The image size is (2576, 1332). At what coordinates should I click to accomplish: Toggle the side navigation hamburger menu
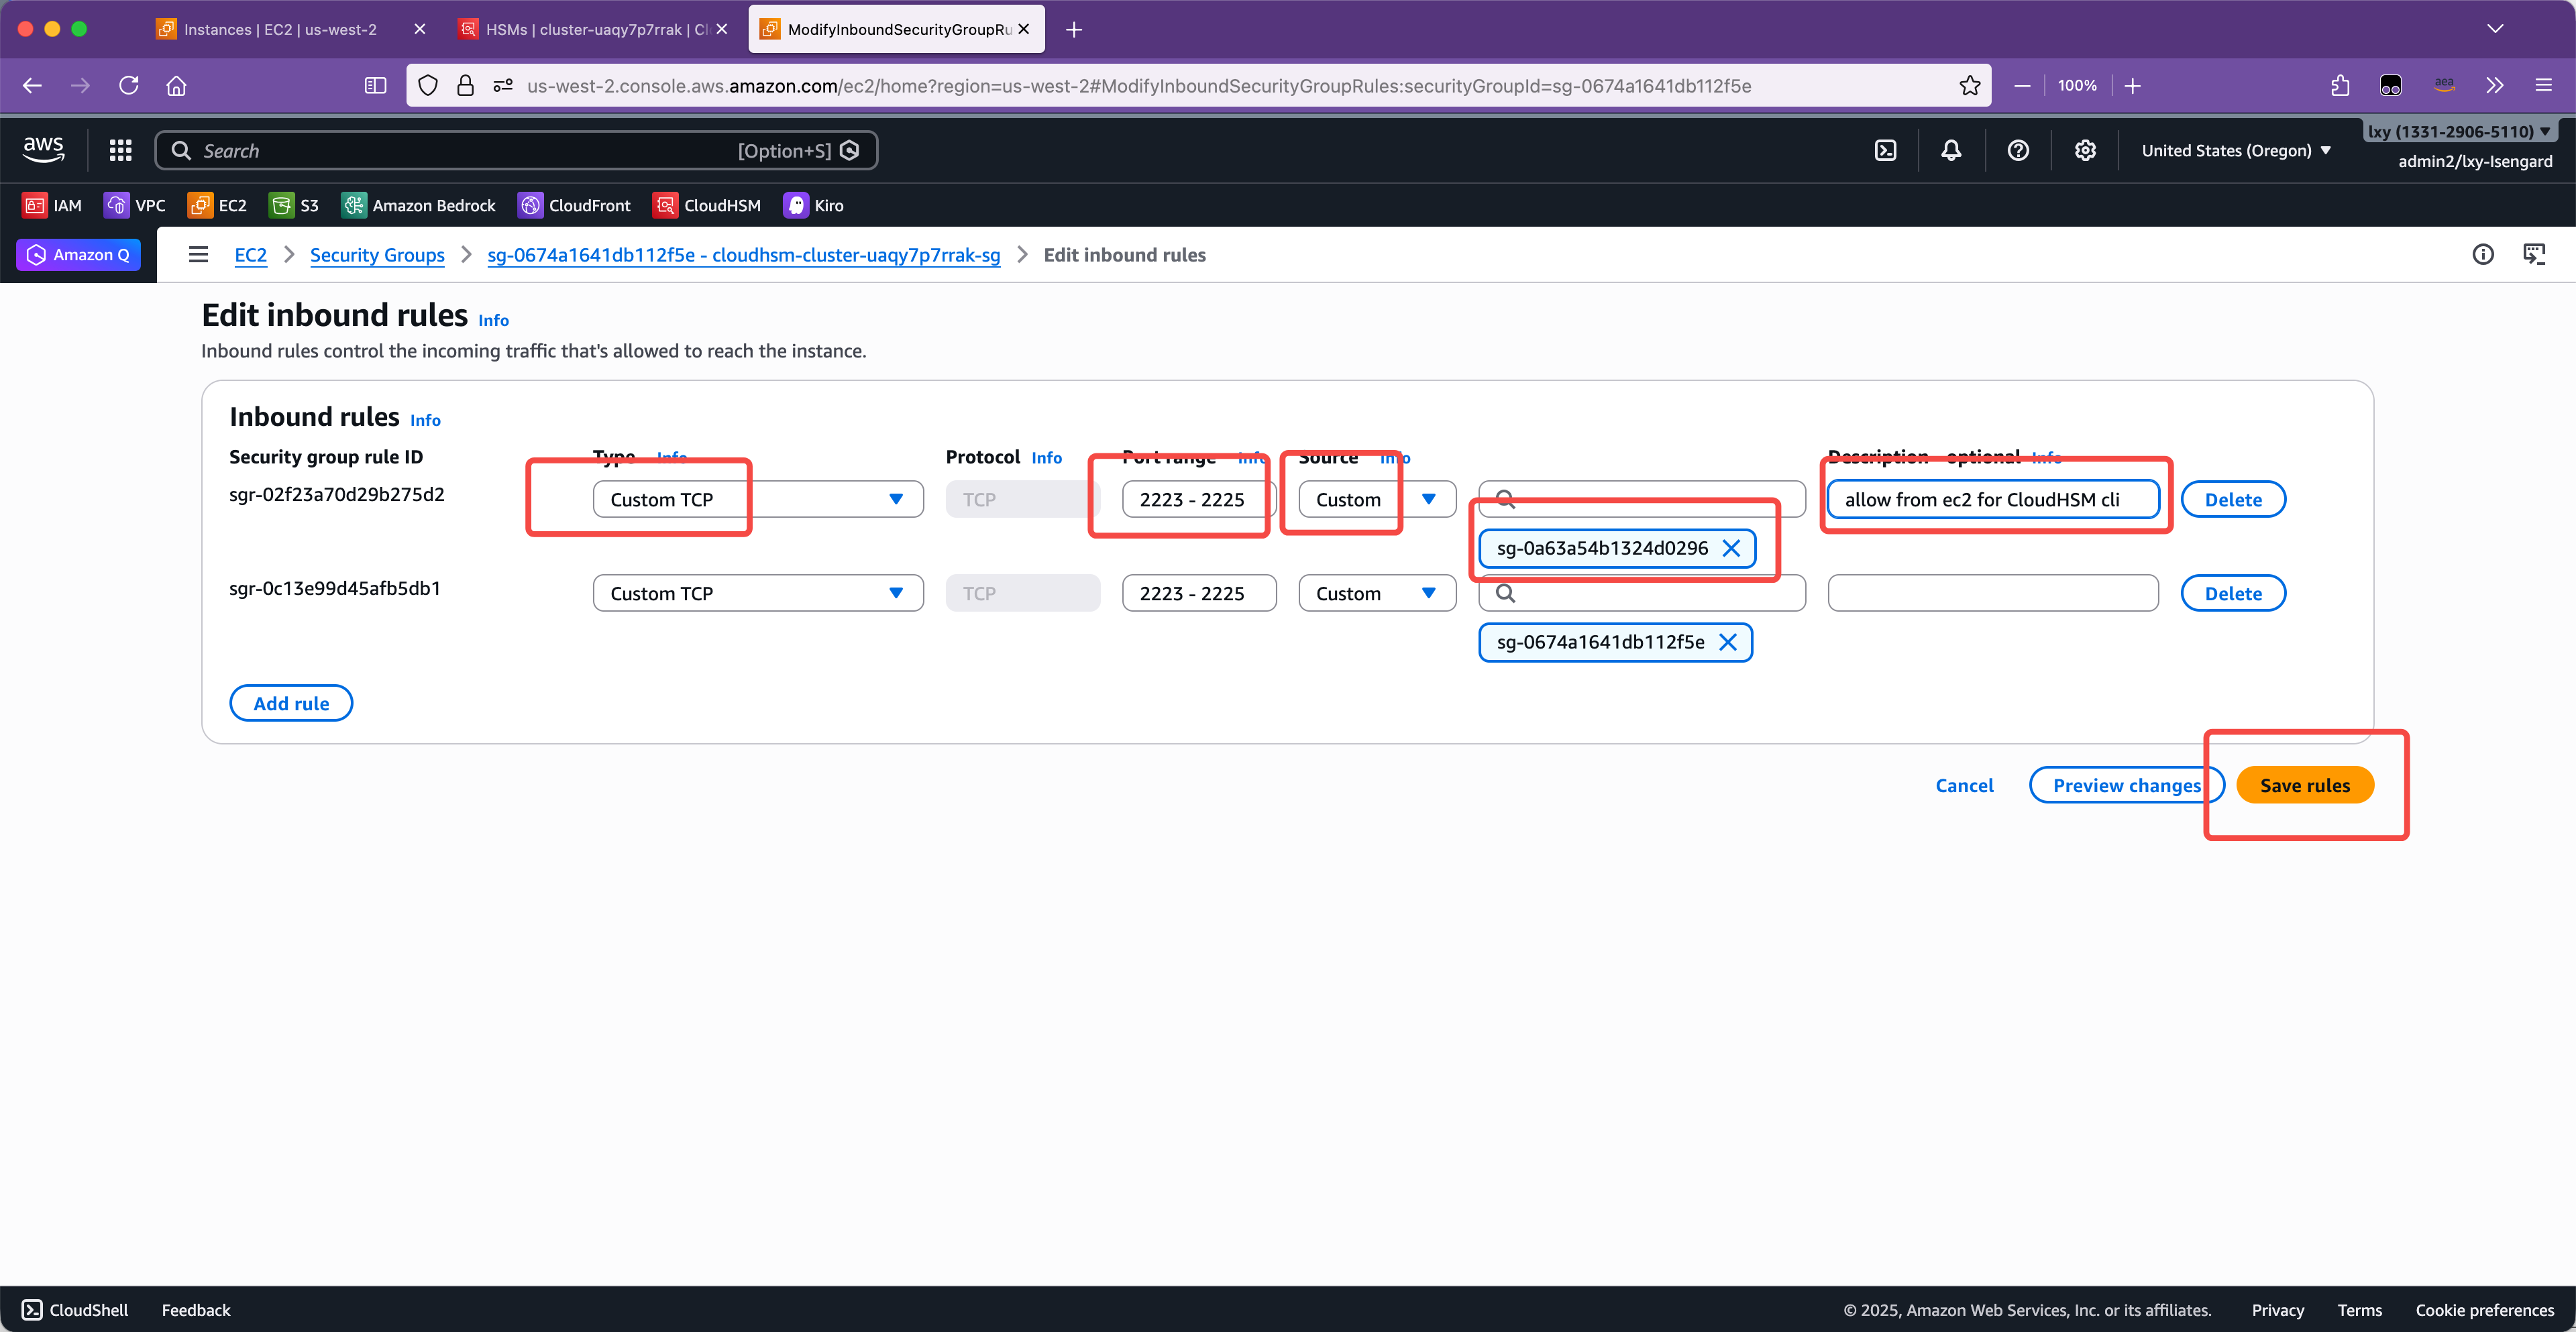click(198, 255)
